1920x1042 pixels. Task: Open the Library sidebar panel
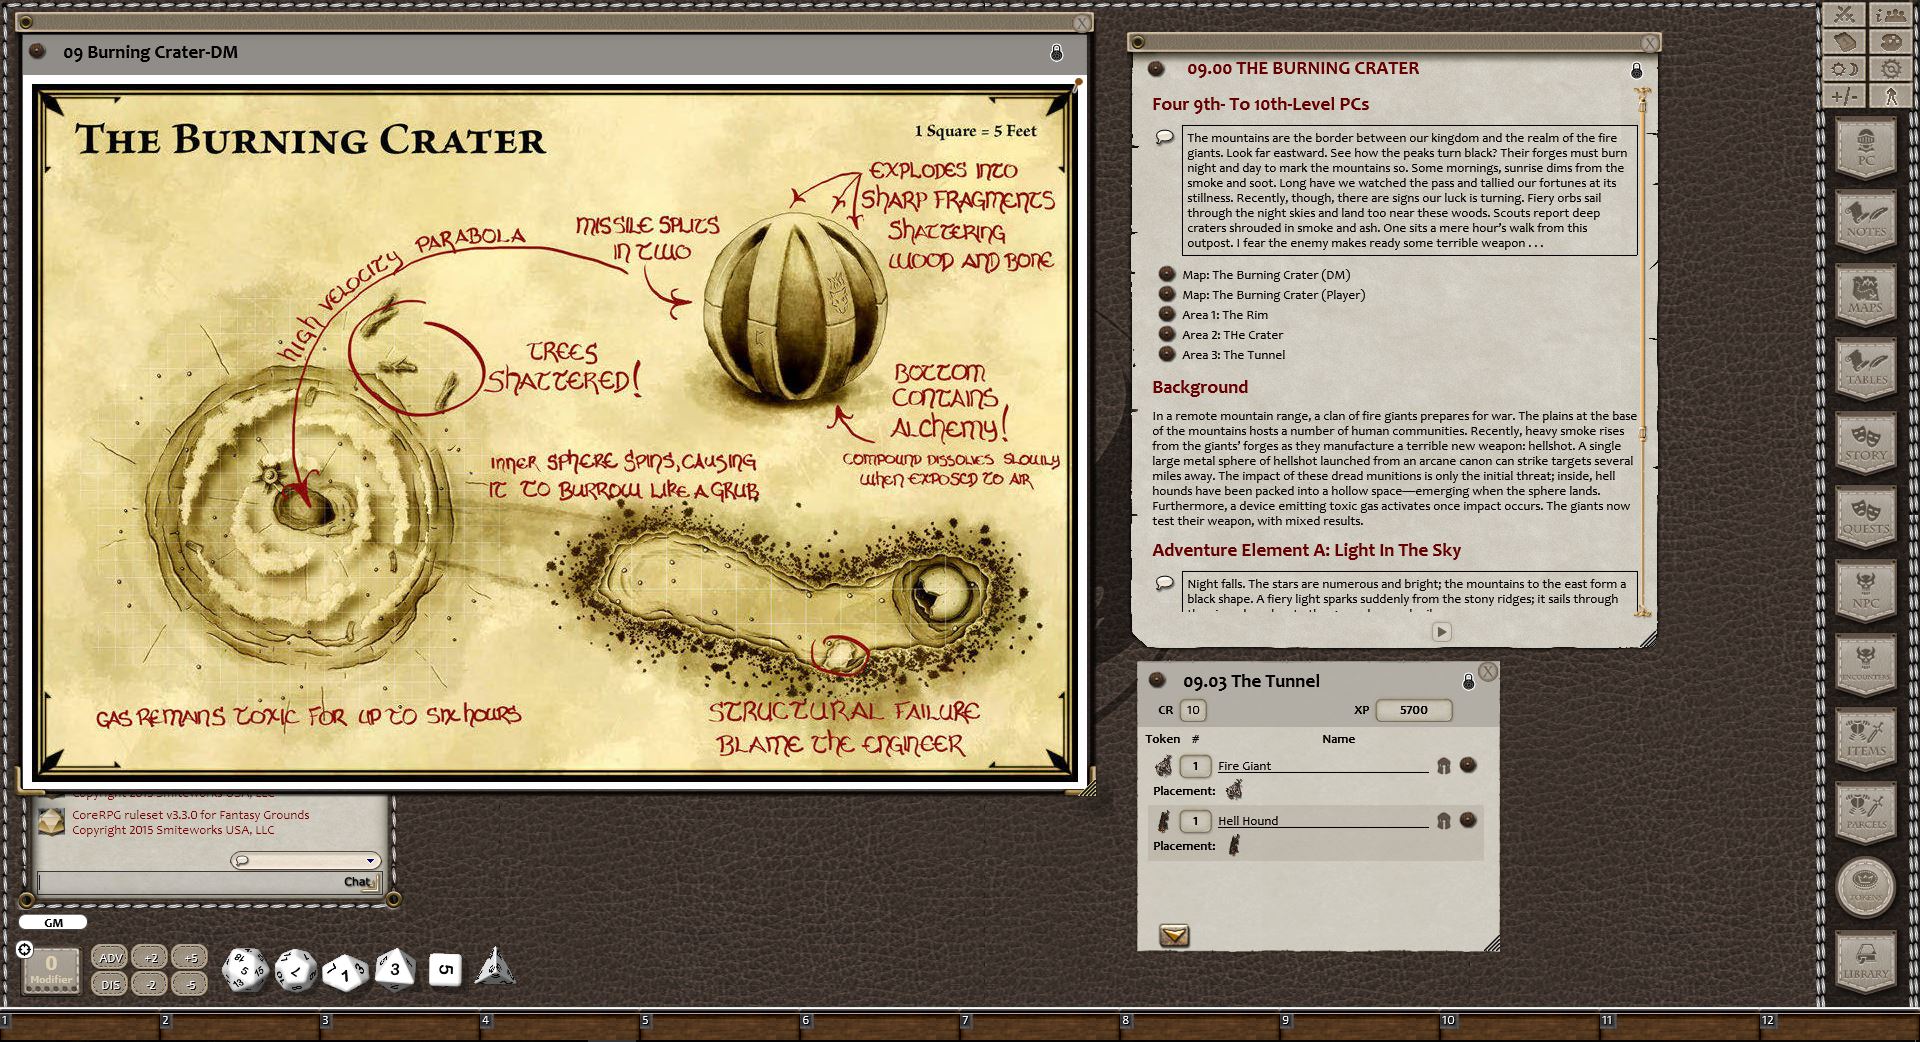(1865, 960)
